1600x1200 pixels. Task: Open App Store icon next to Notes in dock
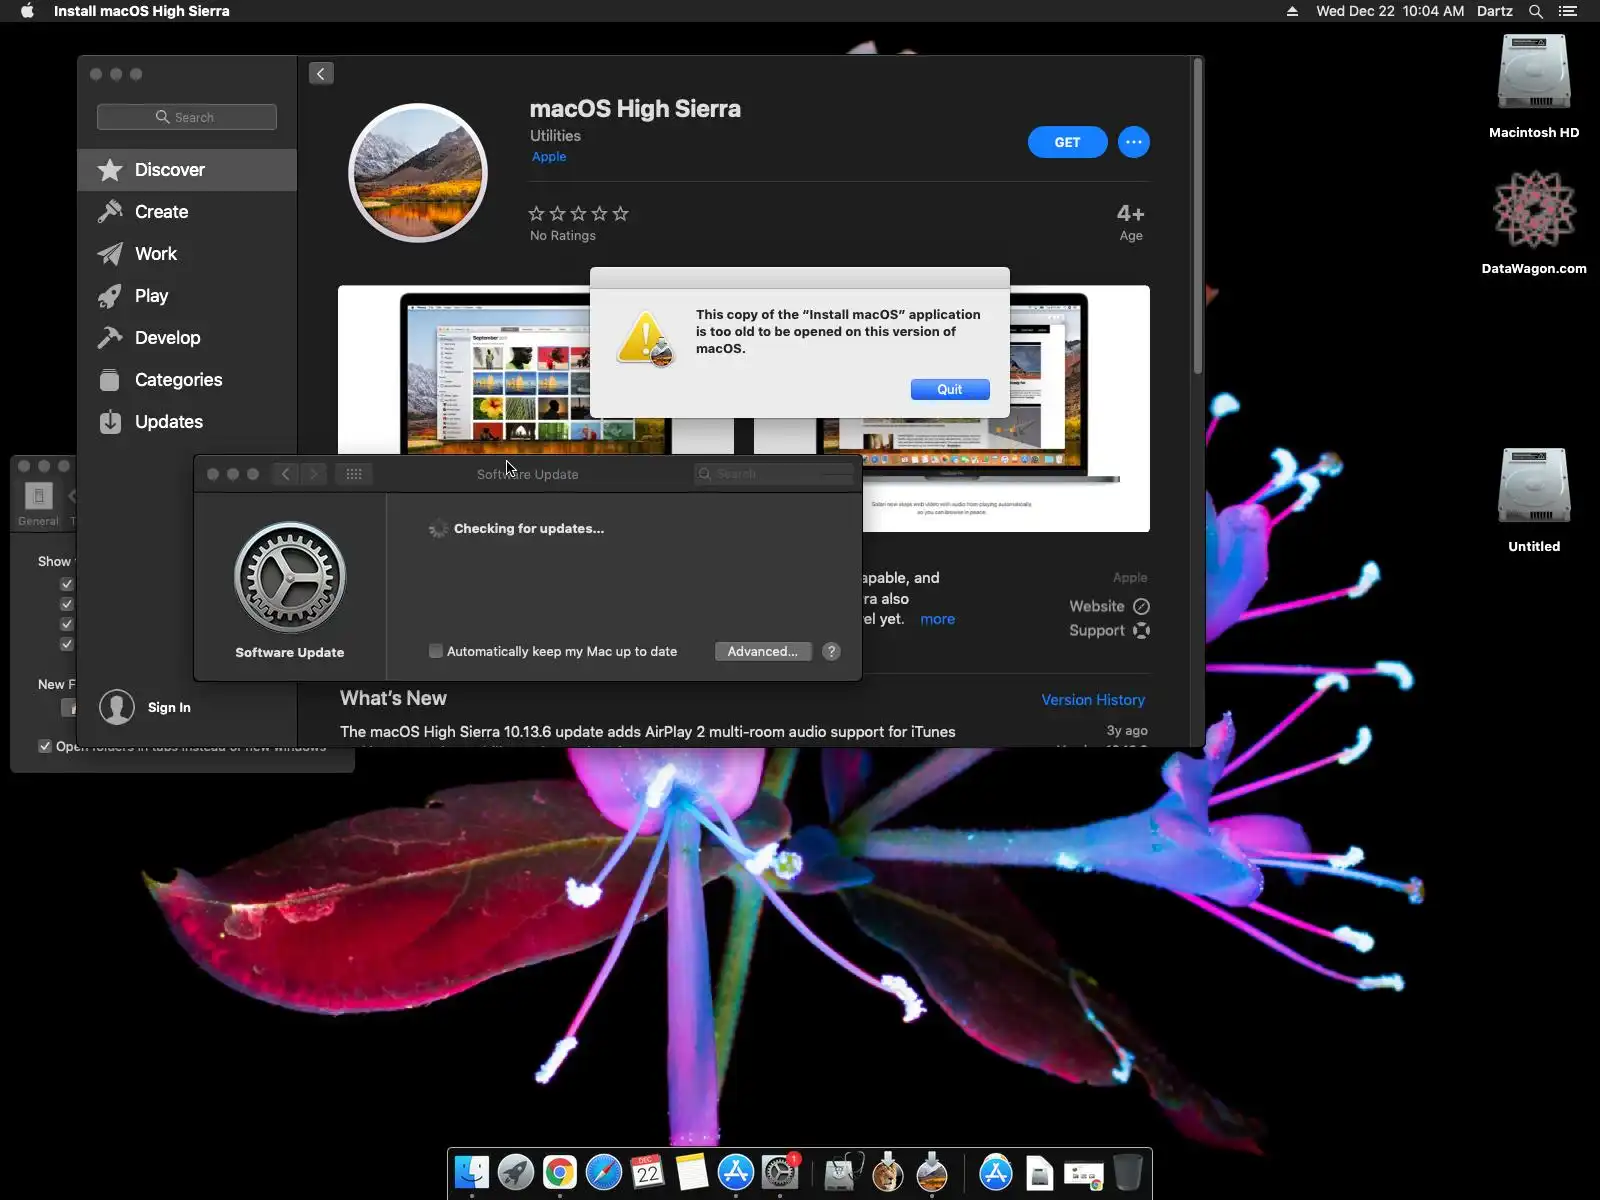coord(736,1172)
